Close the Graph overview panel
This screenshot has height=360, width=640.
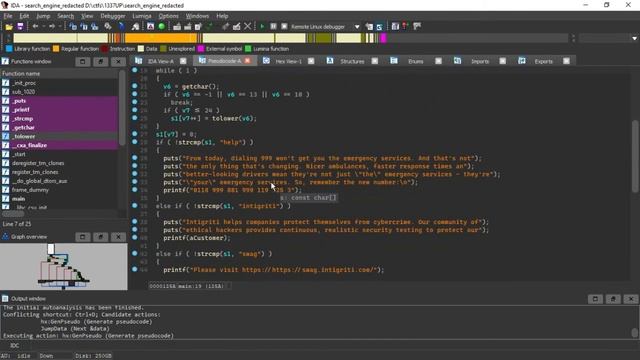coord(118,237)
